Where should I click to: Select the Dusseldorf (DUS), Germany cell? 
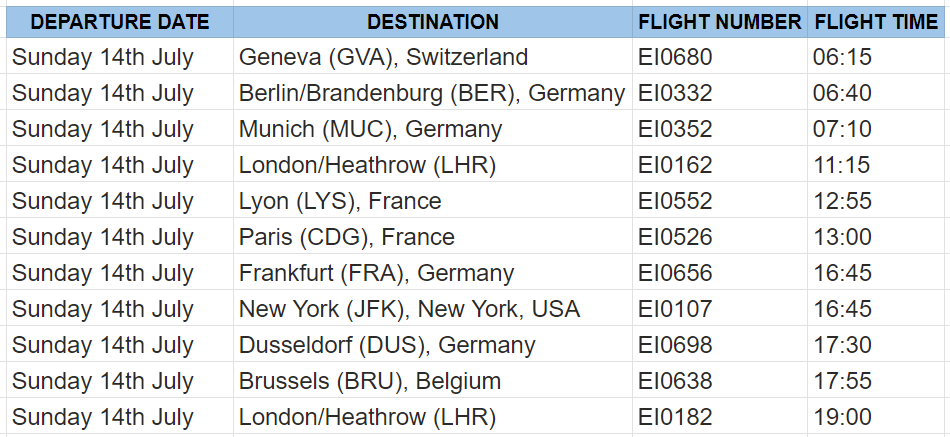(433, 344)
